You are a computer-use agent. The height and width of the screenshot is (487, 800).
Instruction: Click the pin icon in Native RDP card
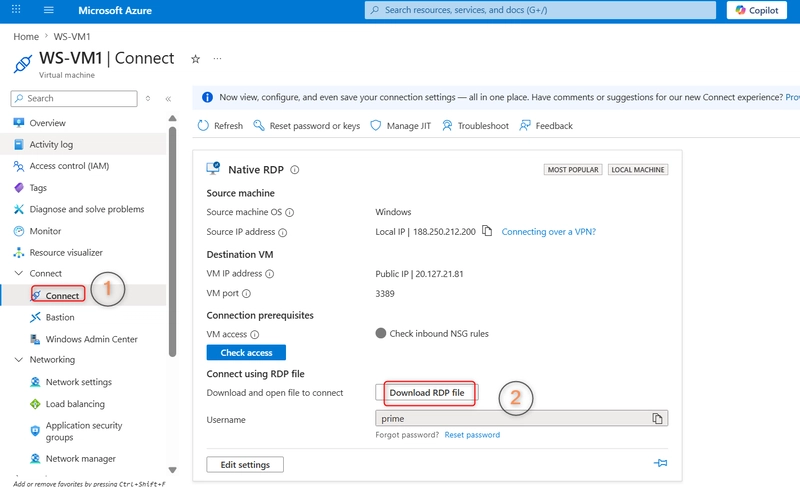point(660,463)
